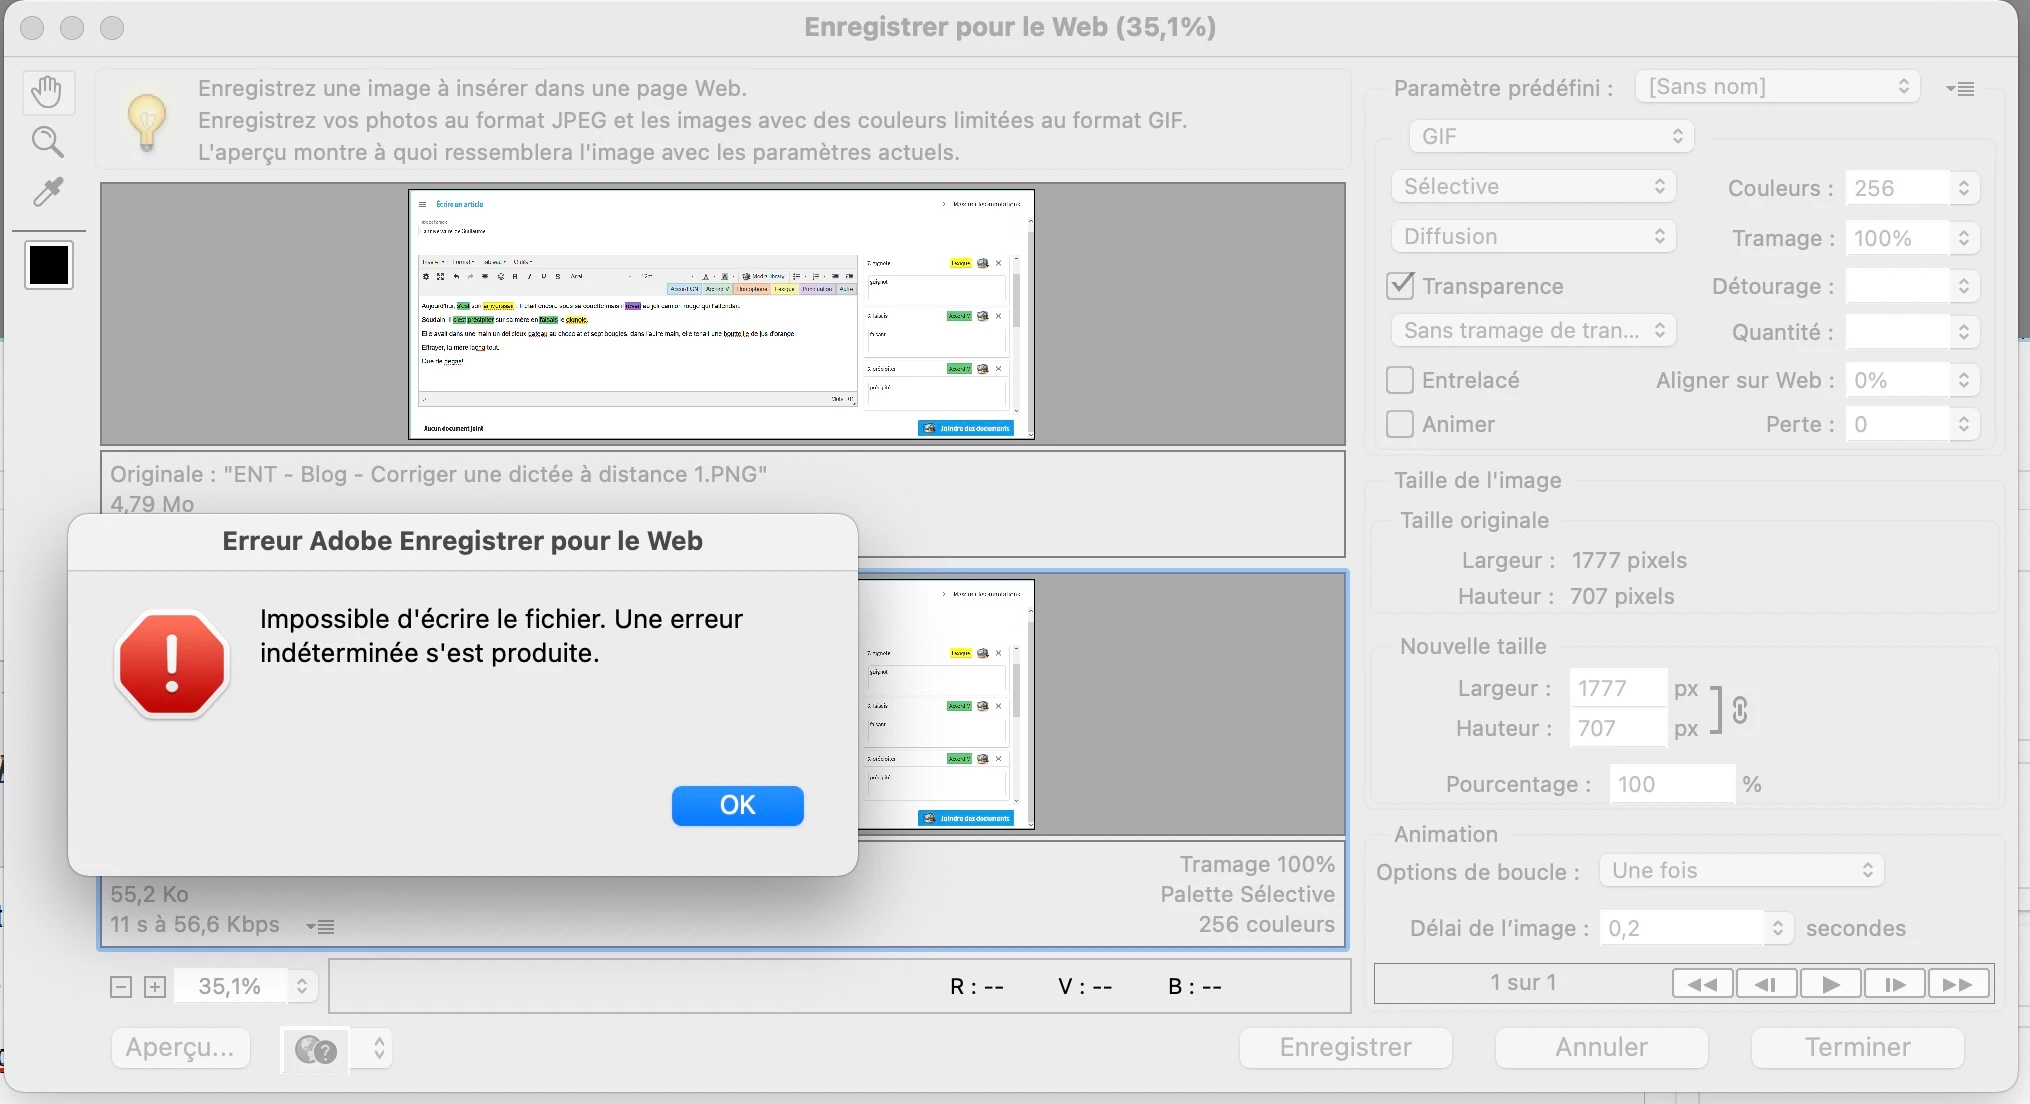Viewport: 2030px width, 1104px height.
Task: Play the animation
Action: [x=1830, y=984]
